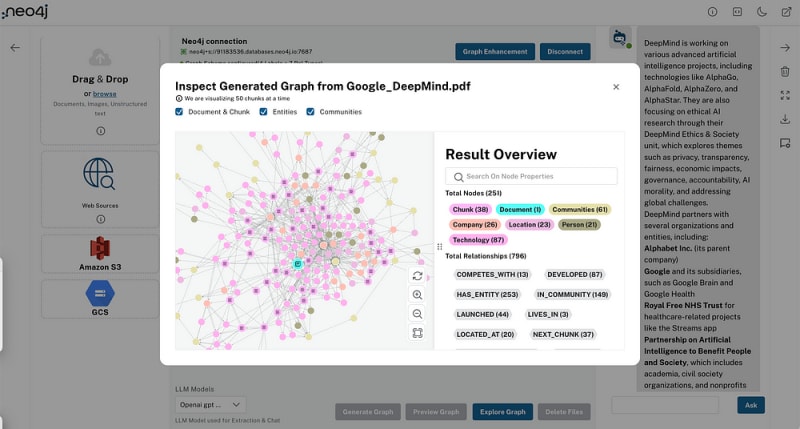
Task: Zoom out of the graph
Action: [x=417, y=314]
